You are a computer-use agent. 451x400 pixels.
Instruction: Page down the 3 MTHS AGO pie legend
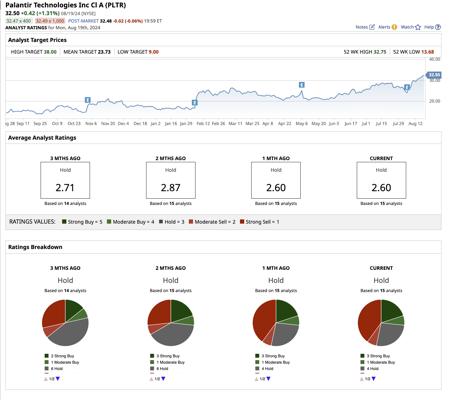pyautogui.click(x=58, y=379)
